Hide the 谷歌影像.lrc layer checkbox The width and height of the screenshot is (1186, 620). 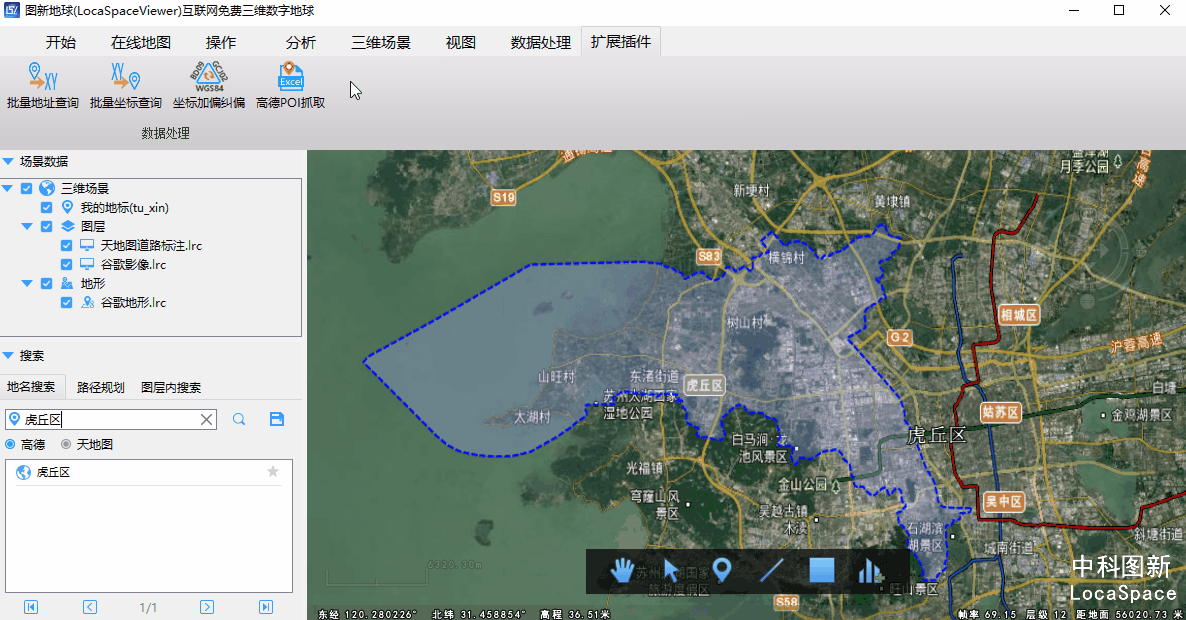pos(67,264)
